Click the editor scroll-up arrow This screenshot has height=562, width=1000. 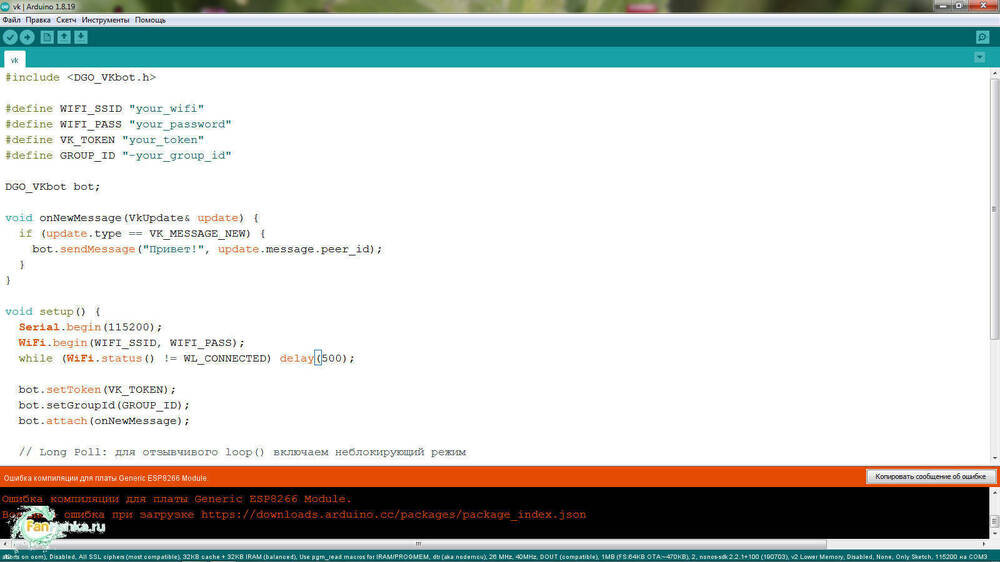pos(994,73)
